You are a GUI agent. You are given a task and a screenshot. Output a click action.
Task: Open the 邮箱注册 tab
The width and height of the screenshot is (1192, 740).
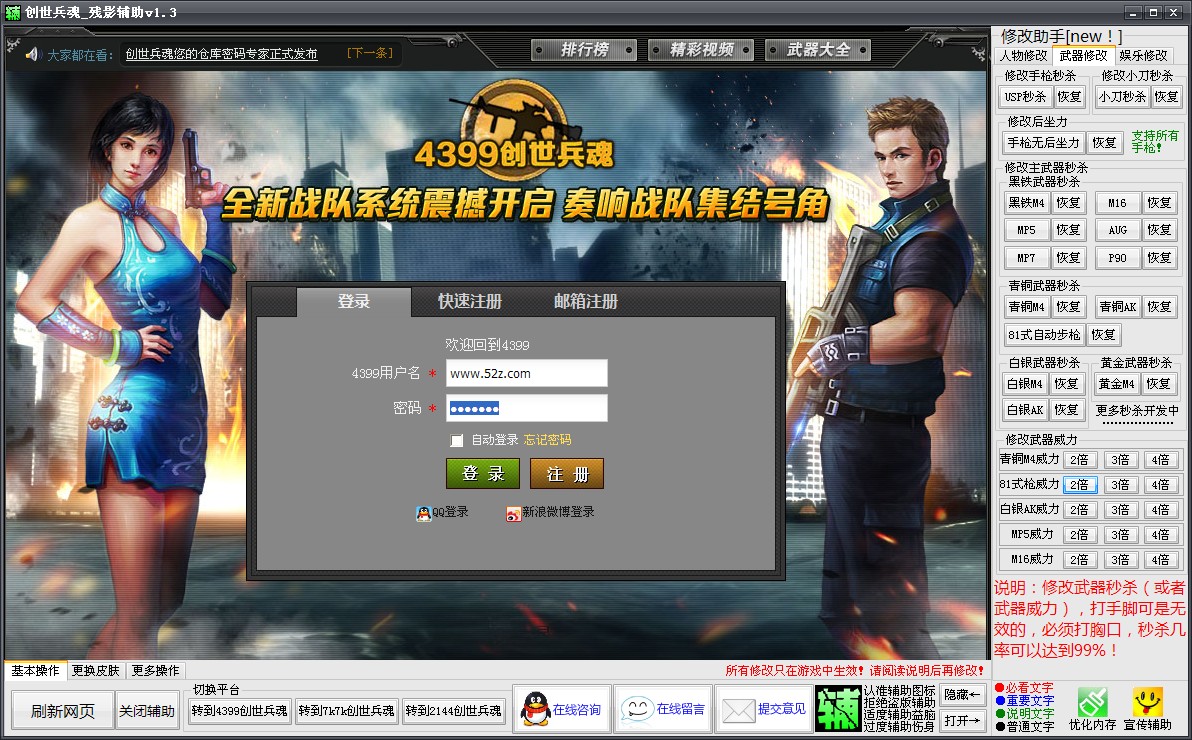[585, 301]
